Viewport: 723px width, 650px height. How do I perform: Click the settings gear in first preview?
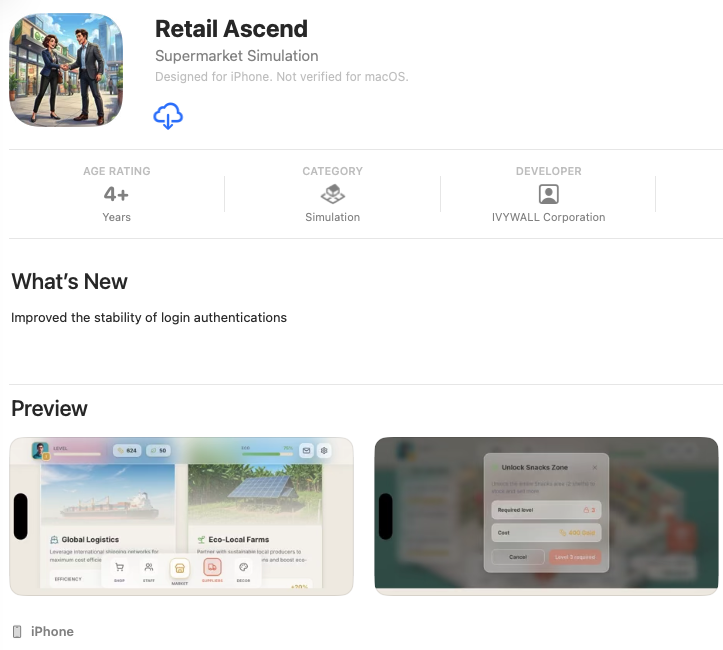[324, 450]
